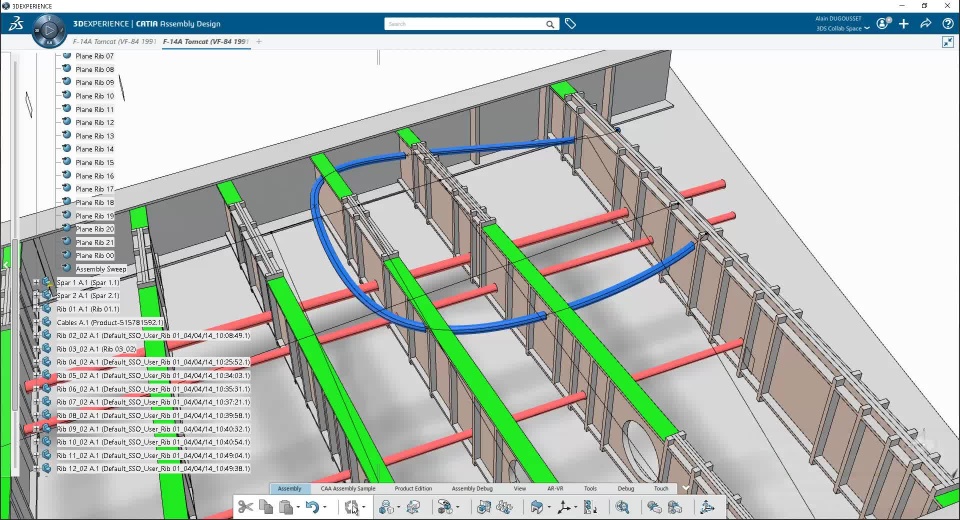Click the blue curved-arrow part icon
Image resolution: width=960 pixels, height=520 pixels.
point(537,507)
